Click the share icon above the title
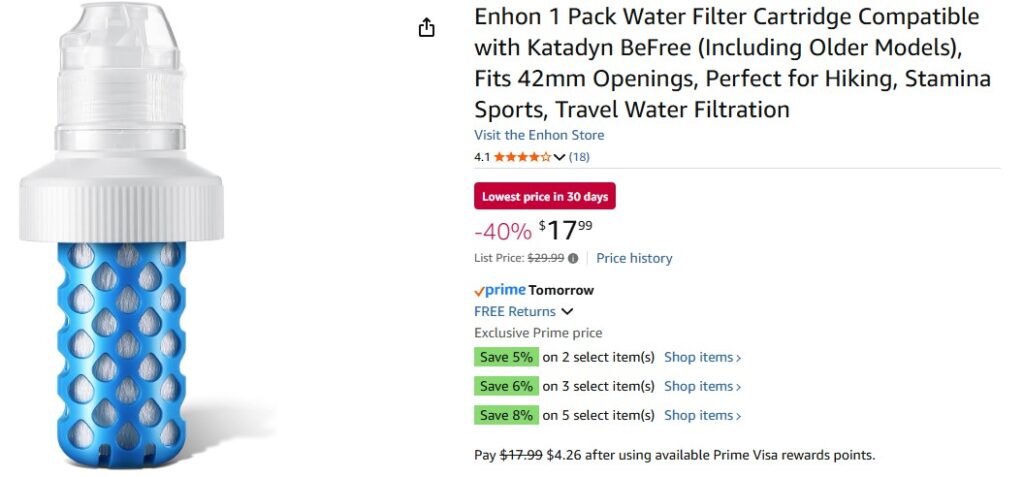This screenshot has width=1024, height=477. pos(427,28)
